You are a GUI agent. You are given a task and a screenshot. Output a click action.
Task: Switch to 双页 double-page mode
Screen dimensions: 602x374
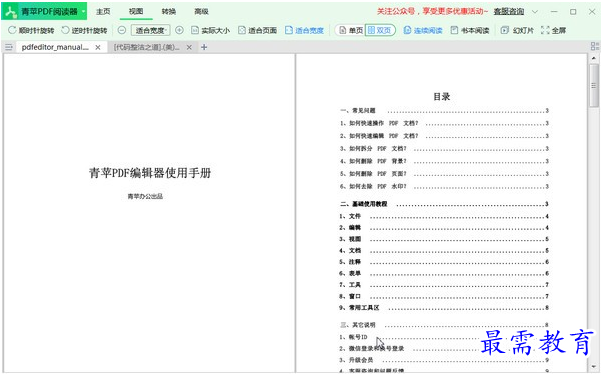coord(380,30)
